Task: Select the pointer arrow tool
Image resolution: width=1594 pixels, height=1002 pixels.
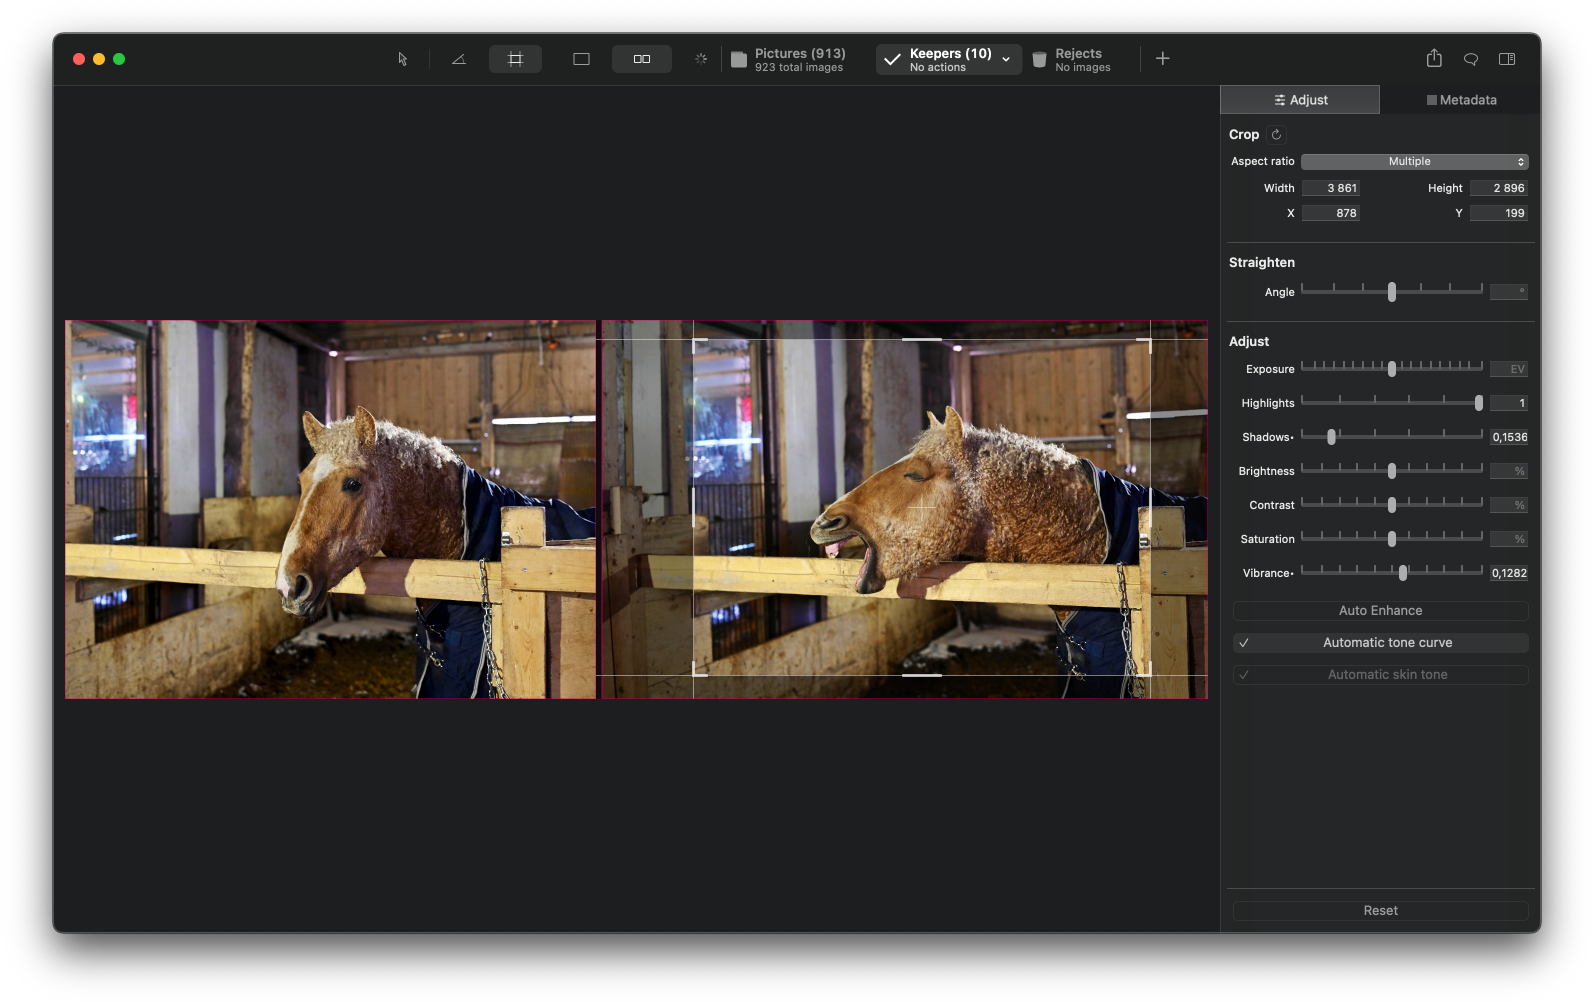Action: (402, 59)
